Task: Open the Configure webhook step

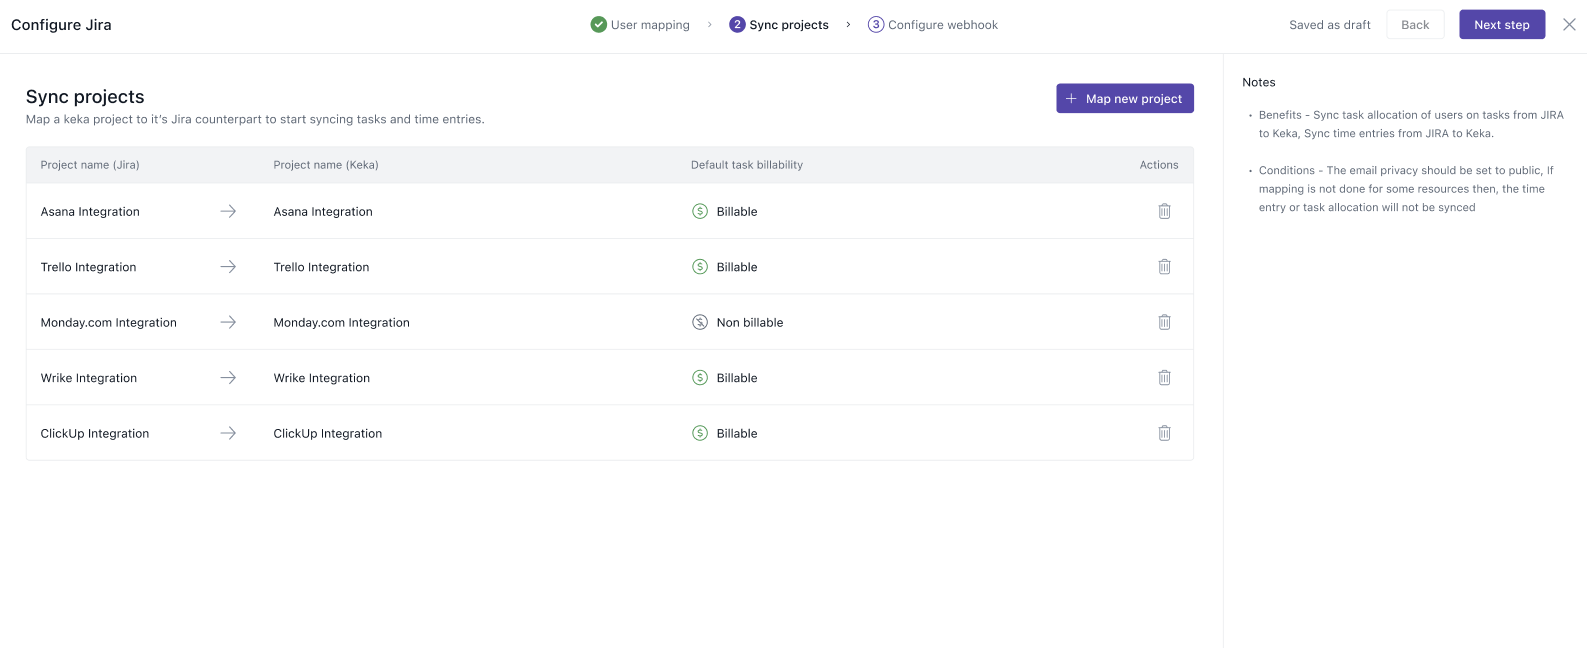Action: pyautogui.click(x=933, y=25)
